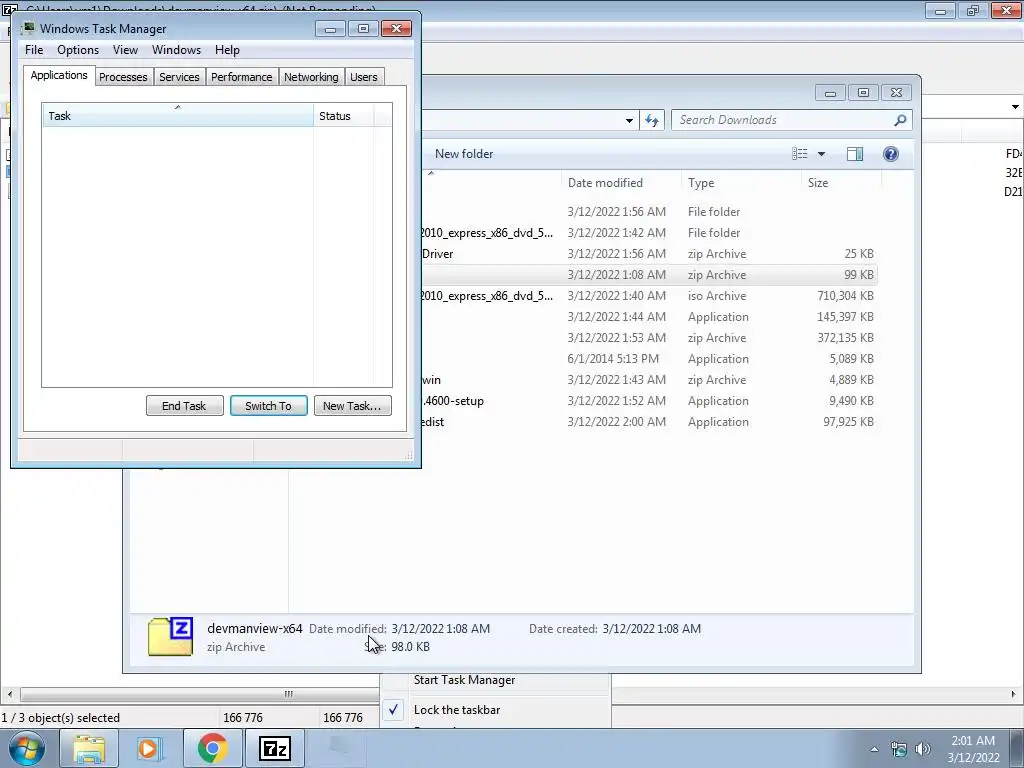Toggle the Explorer preview pane icon
Viewport: 1024px width, 768px height.
point(854,154)
